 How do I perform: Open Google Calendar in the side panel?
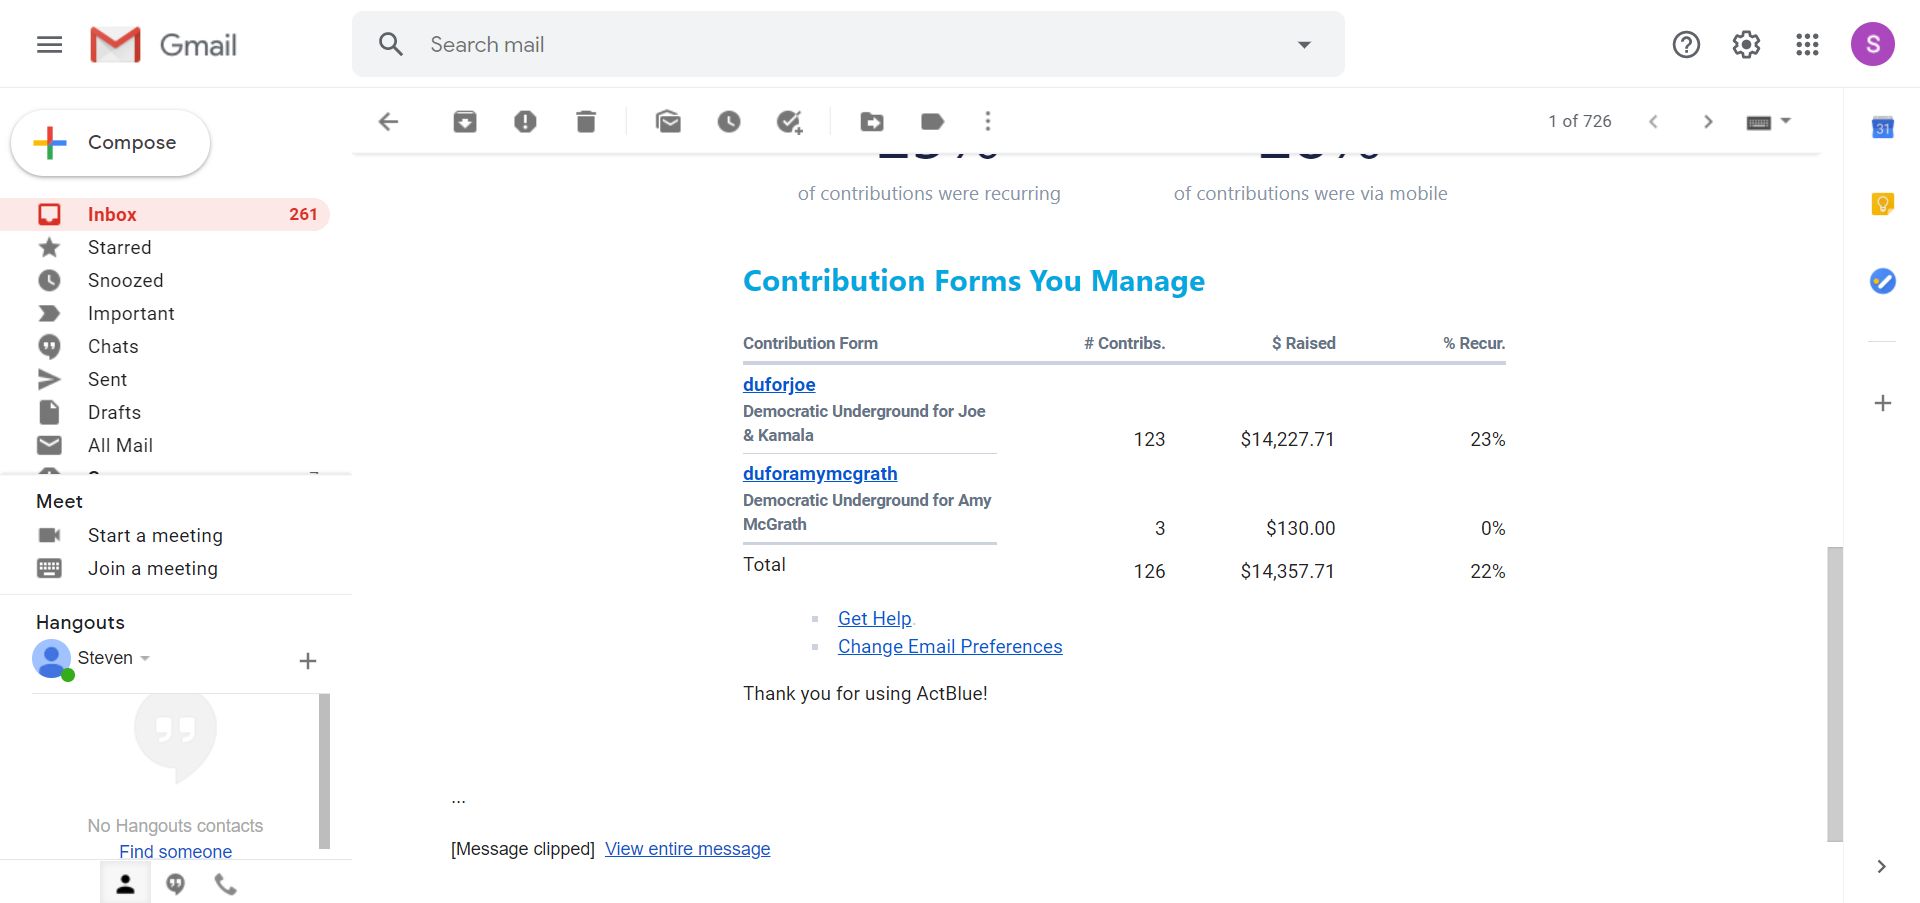click(1882, 128)
